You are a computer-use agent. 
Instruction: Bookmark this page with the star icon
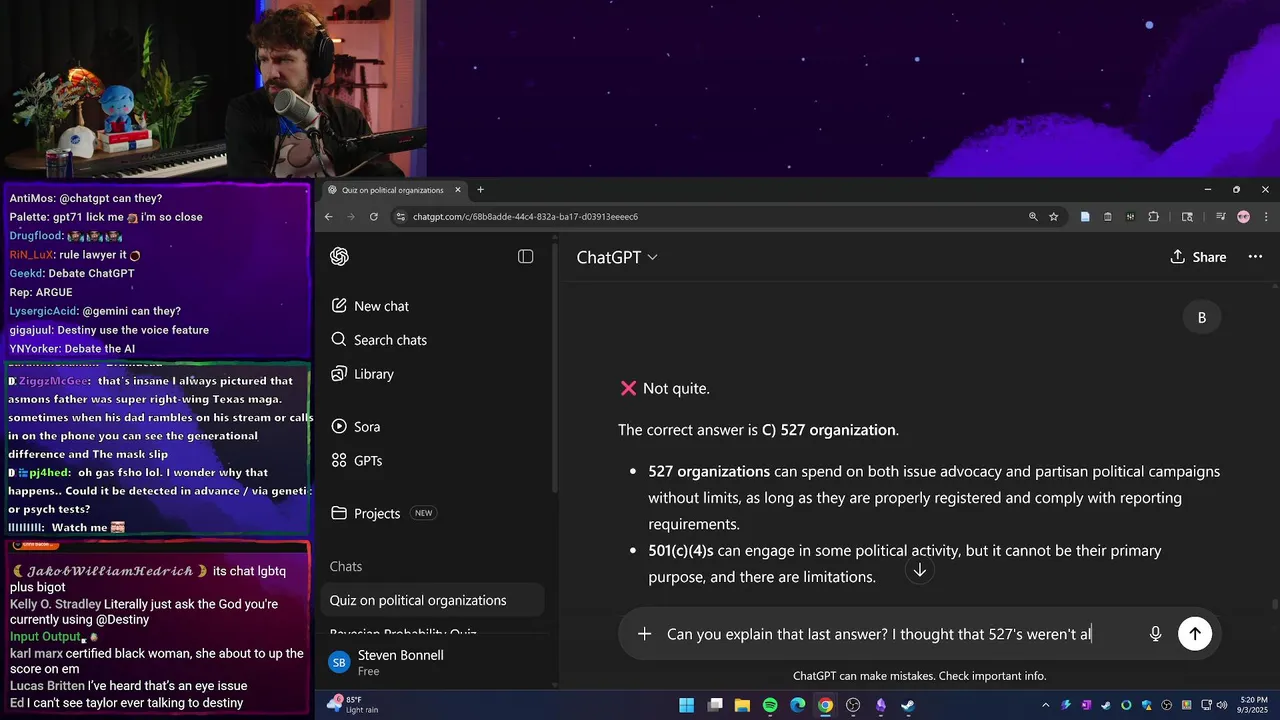pyautogui.click(x=1053, y=216)
